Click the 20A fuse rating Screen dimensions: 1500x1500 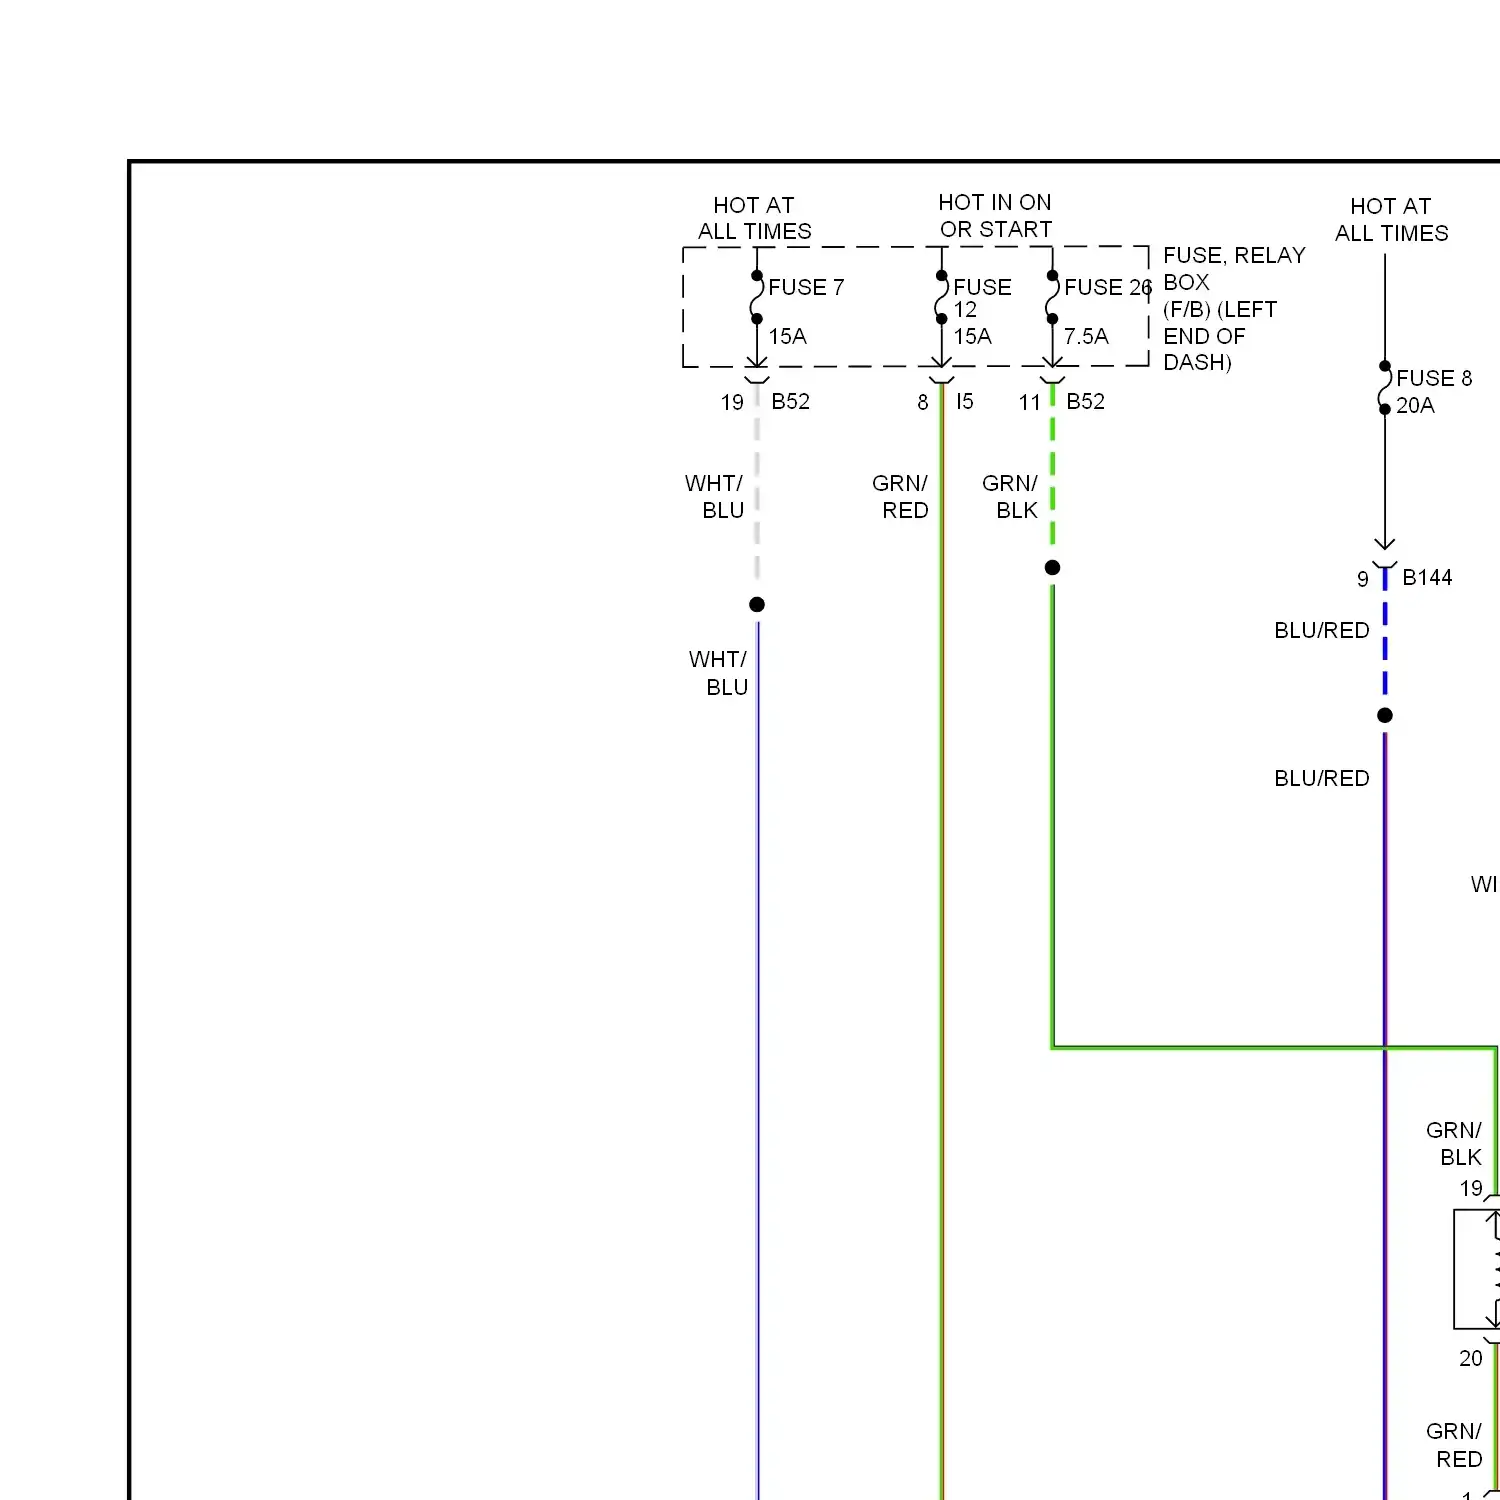coord(1415,405)
